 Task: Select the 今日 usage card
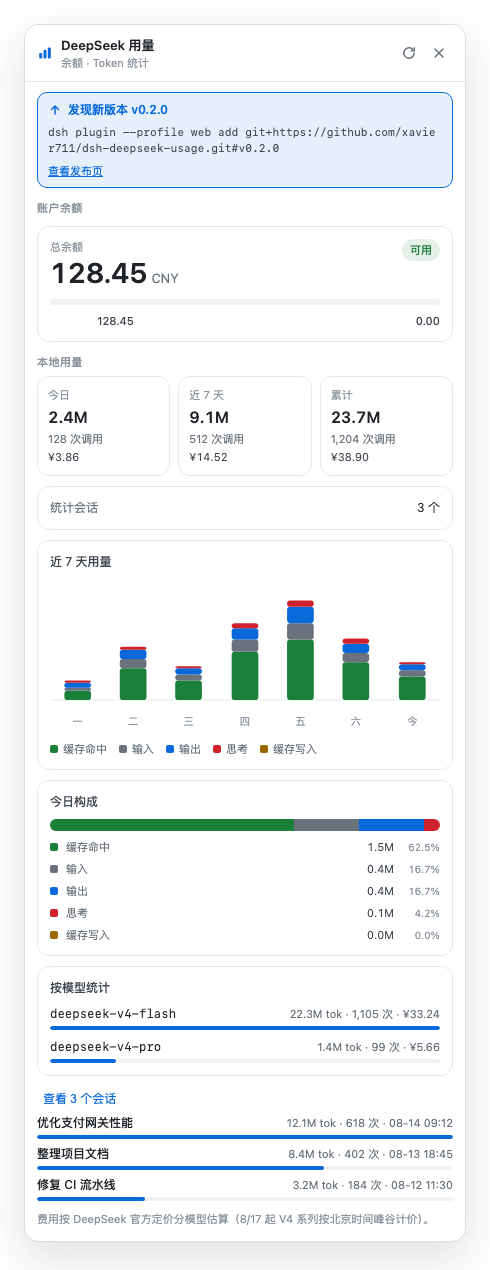pyautogui.click(x=103, y=425)
